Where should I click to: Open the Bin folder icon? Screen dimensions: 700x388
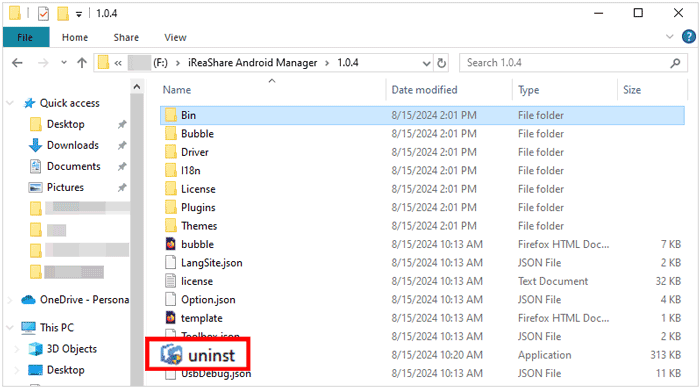pyautogui.click(x=171, y=115)
